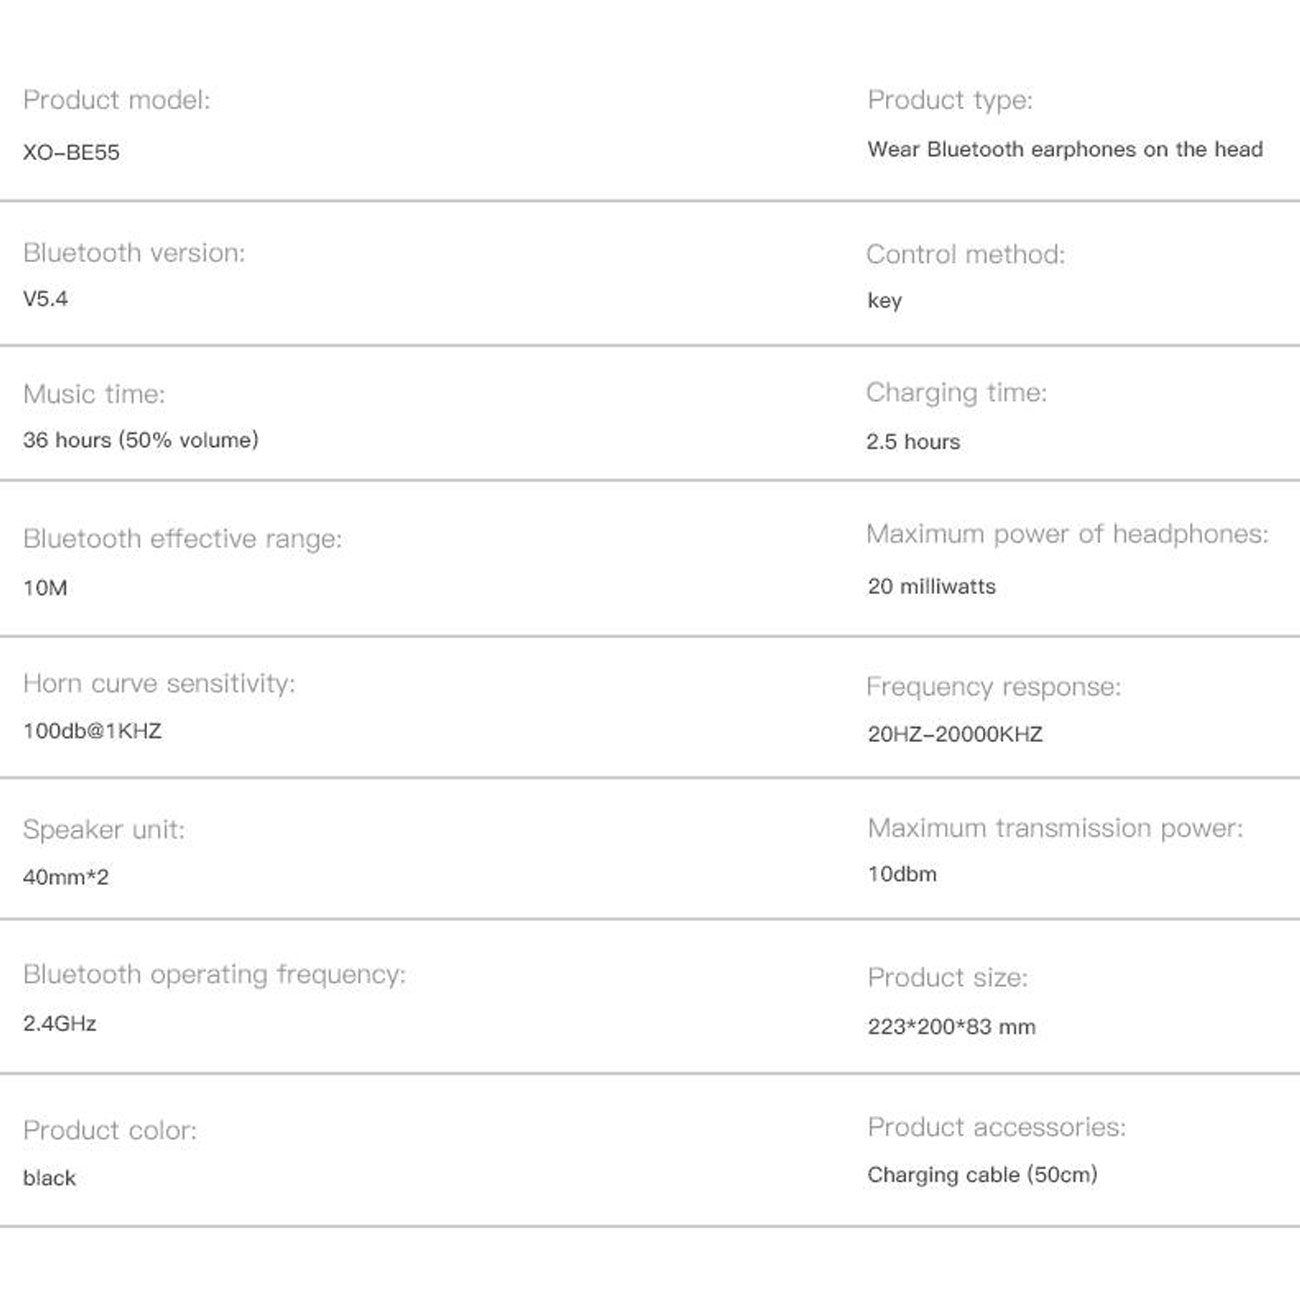
Task: Click the Product type label
Action: click(950, 100)
